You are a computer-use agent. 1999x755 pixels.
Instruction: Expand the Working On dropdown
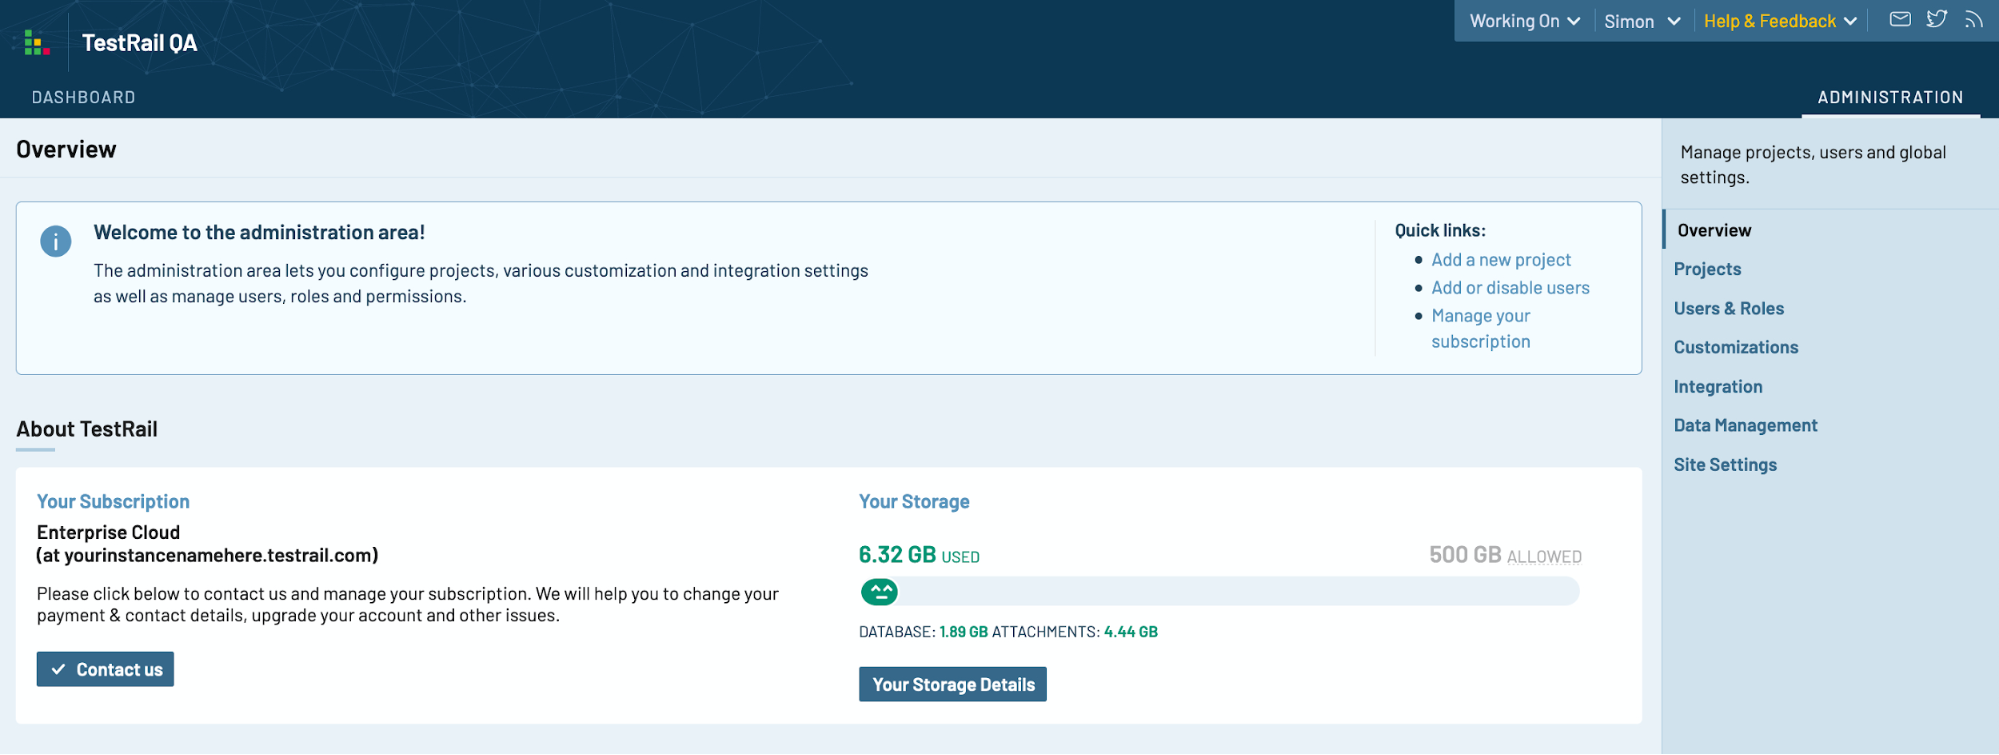tap(1524, 21)
